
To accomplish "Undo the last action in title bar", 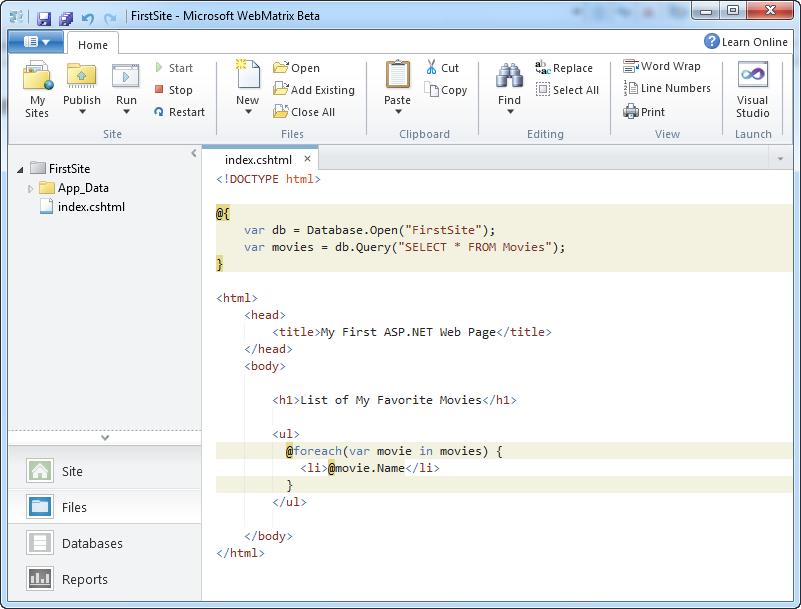I will click(88, 18).
